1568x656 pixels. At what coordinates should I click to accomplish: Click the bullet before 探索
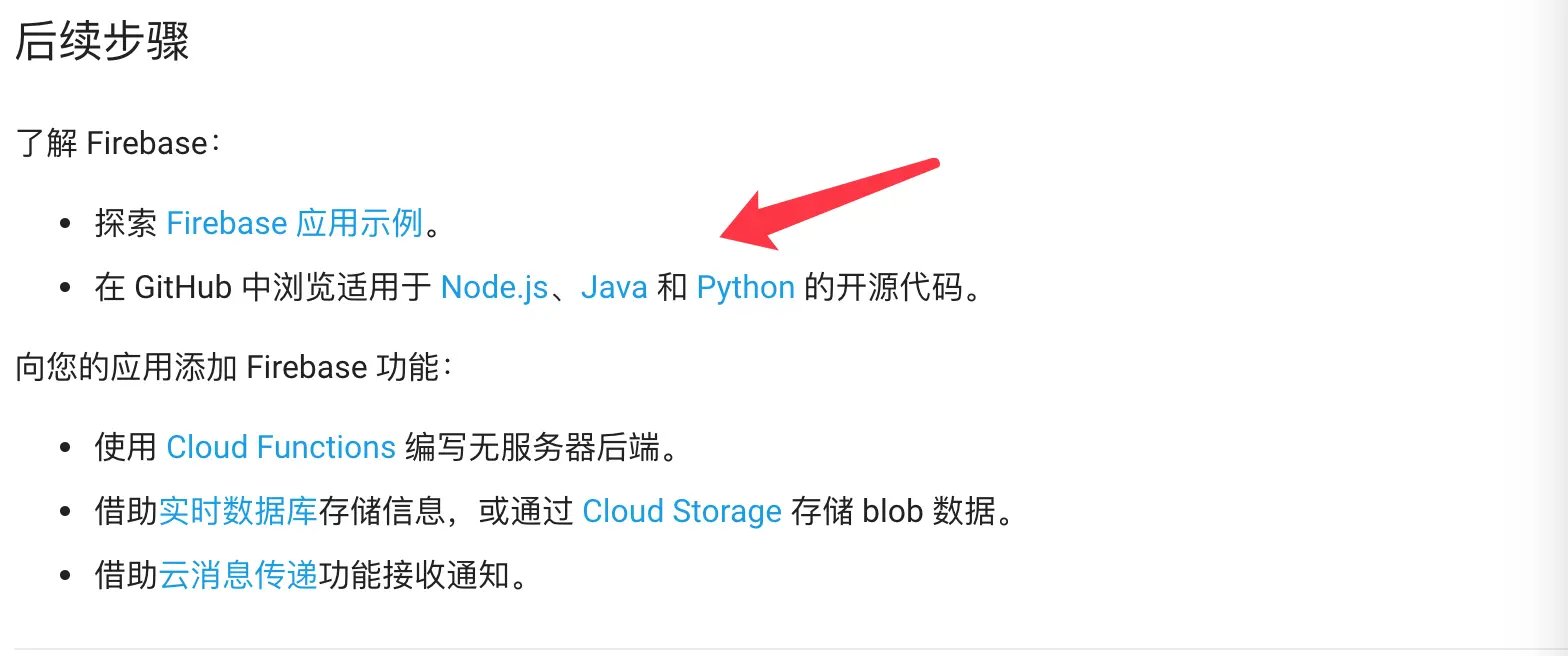[x=66, y=224]
